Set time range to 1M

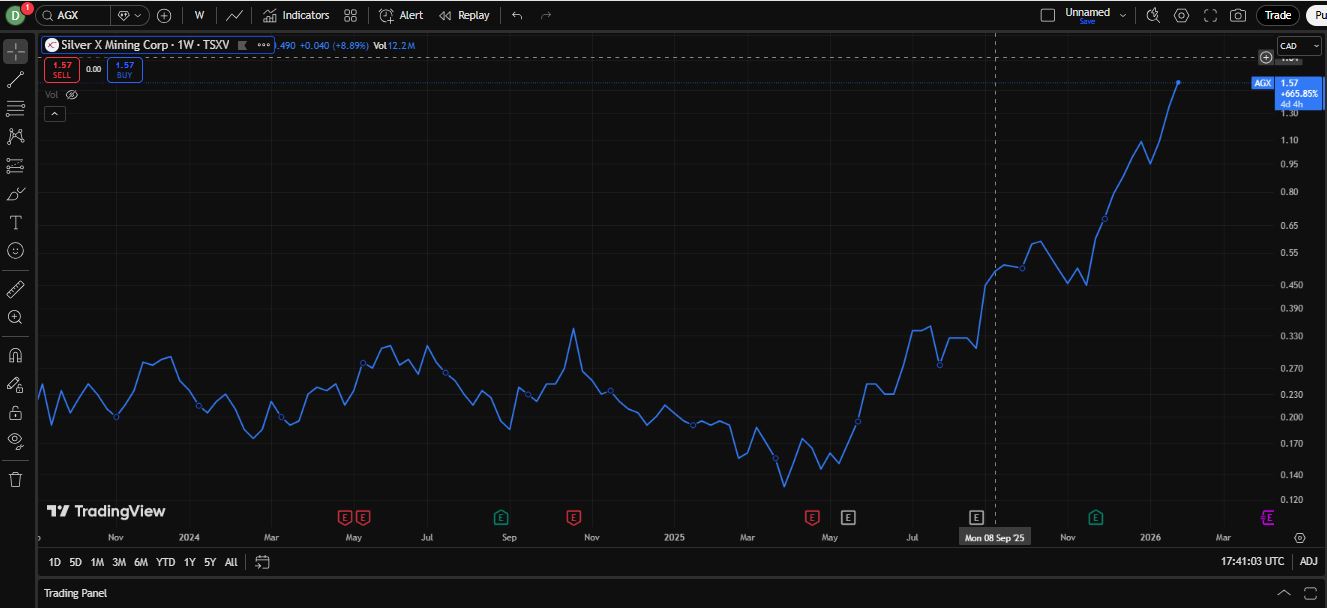(x=97, y=562)
